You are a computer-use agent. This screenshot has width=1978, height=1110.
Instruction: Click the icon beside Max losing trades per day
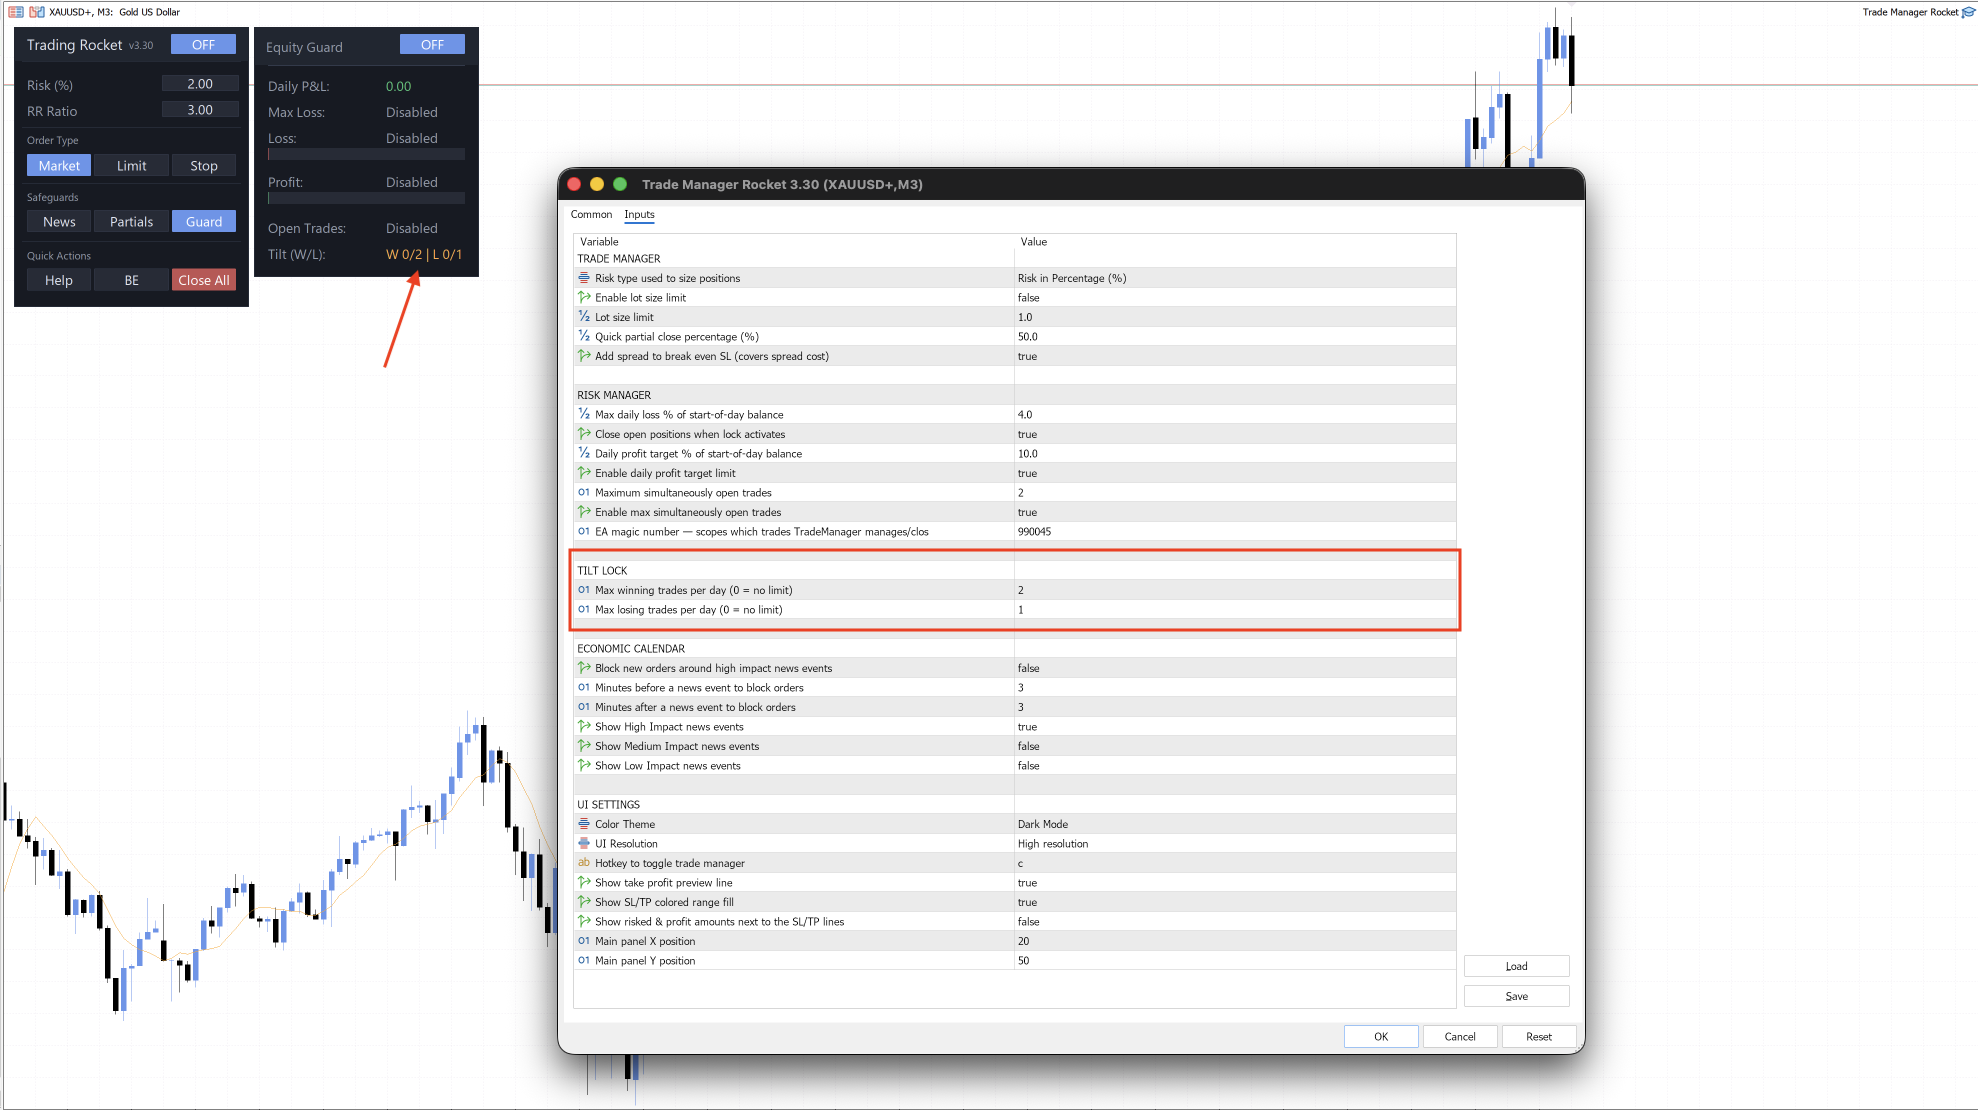click(x=584, y=609)
